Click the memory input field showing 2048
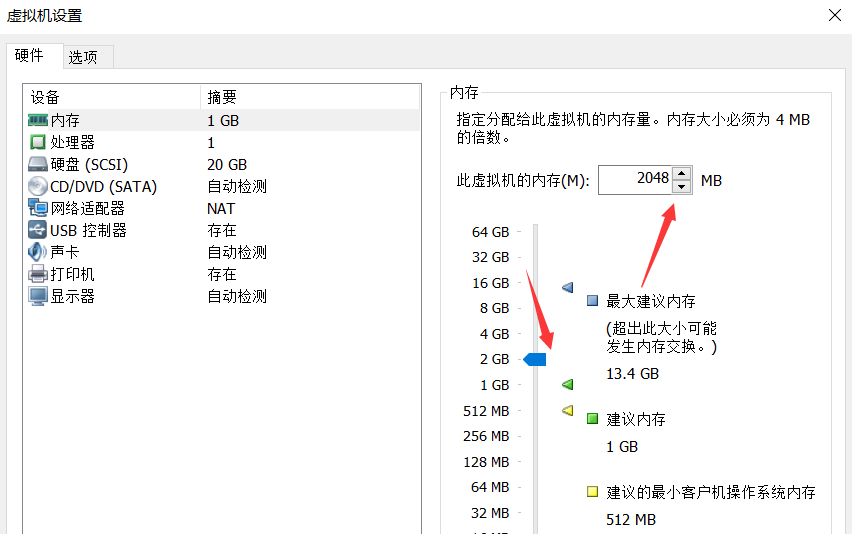Image resolution: width=852 pixels, height=534 pixels. [635, 179]
